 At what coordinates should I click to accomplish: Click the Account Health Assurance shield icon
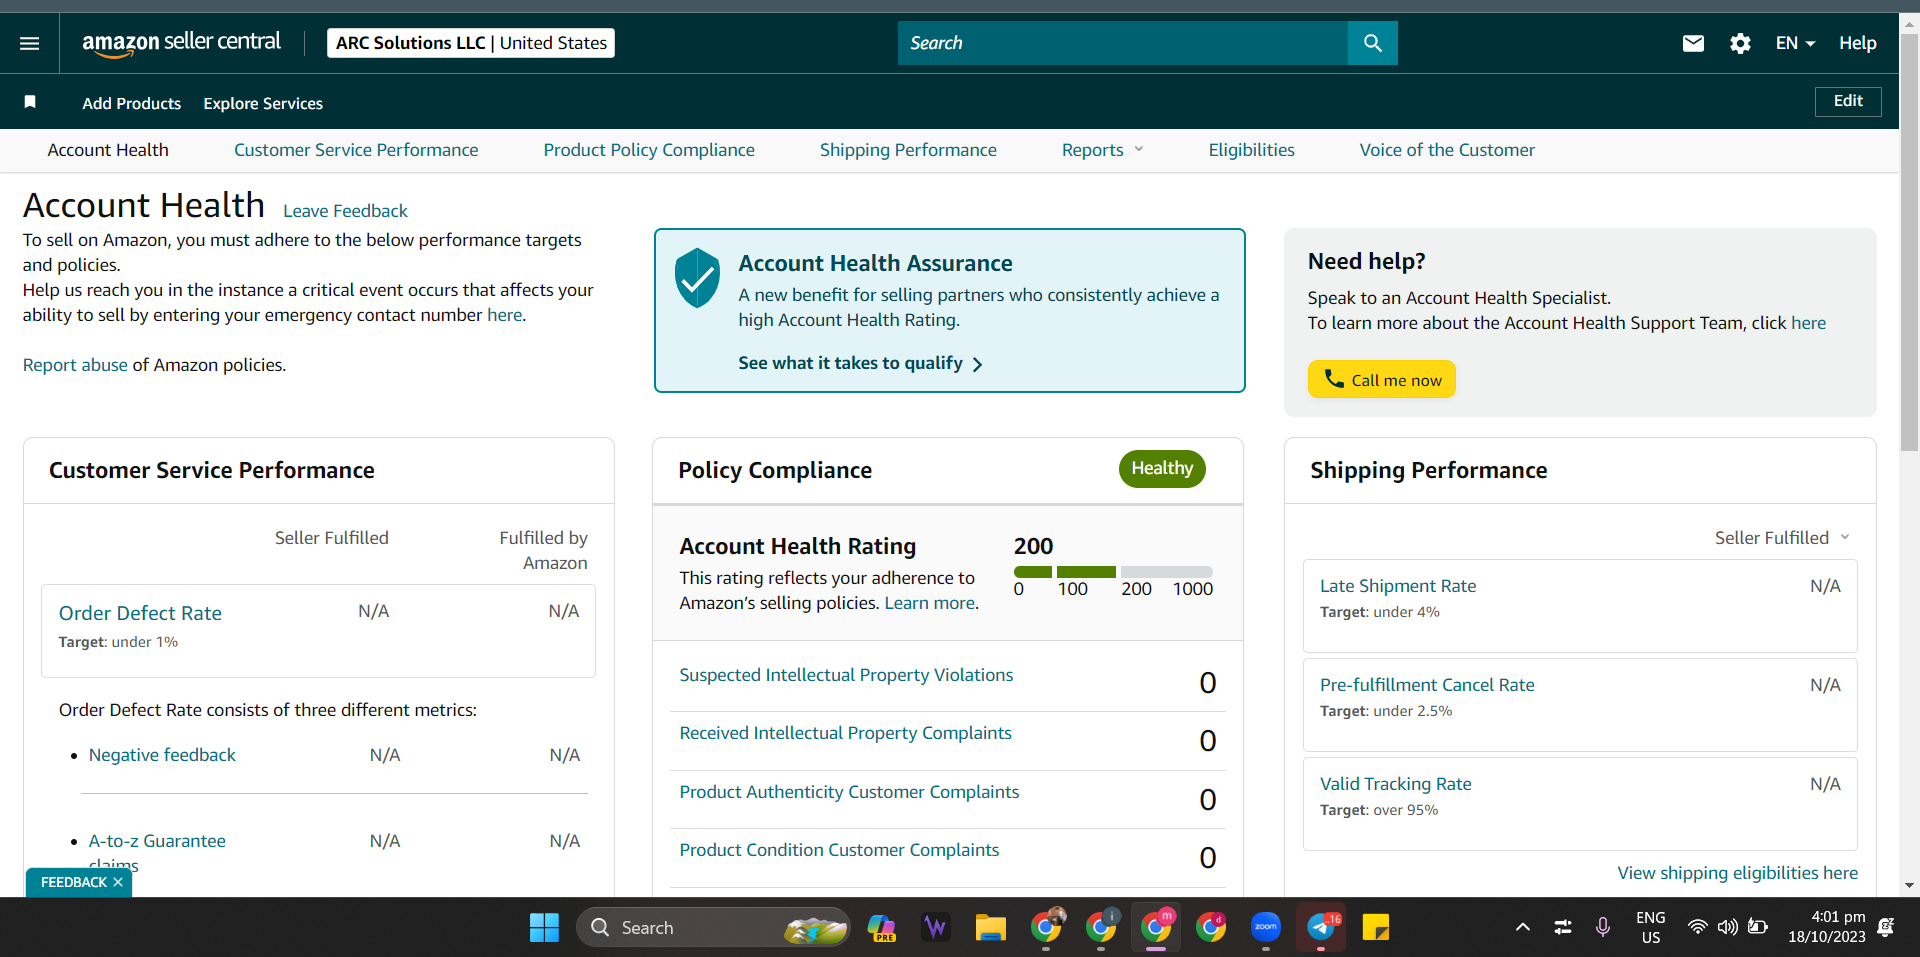(697, 278)
